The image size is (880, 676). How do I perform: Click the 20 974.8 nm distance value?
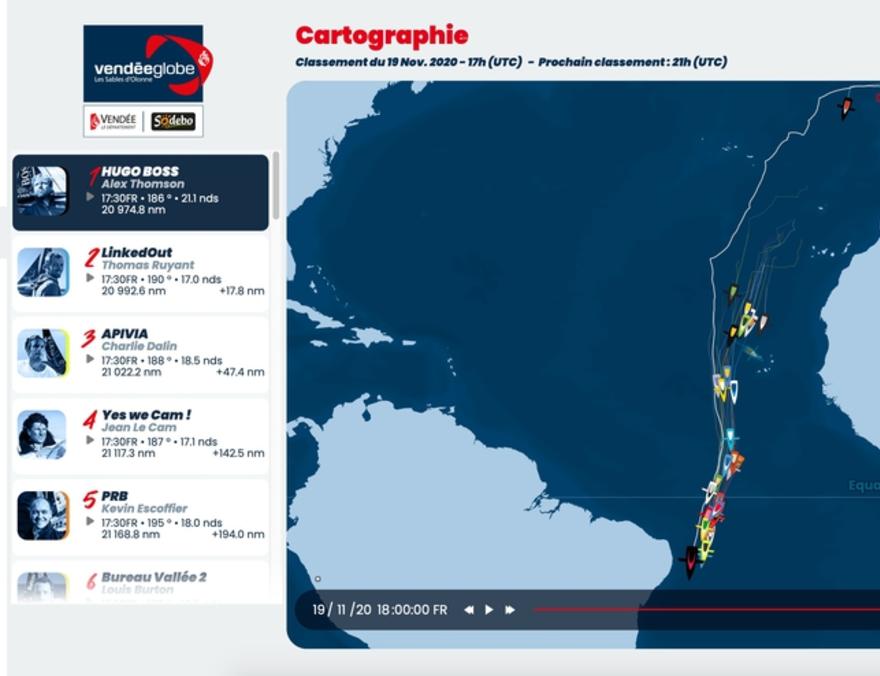point(133,210)
